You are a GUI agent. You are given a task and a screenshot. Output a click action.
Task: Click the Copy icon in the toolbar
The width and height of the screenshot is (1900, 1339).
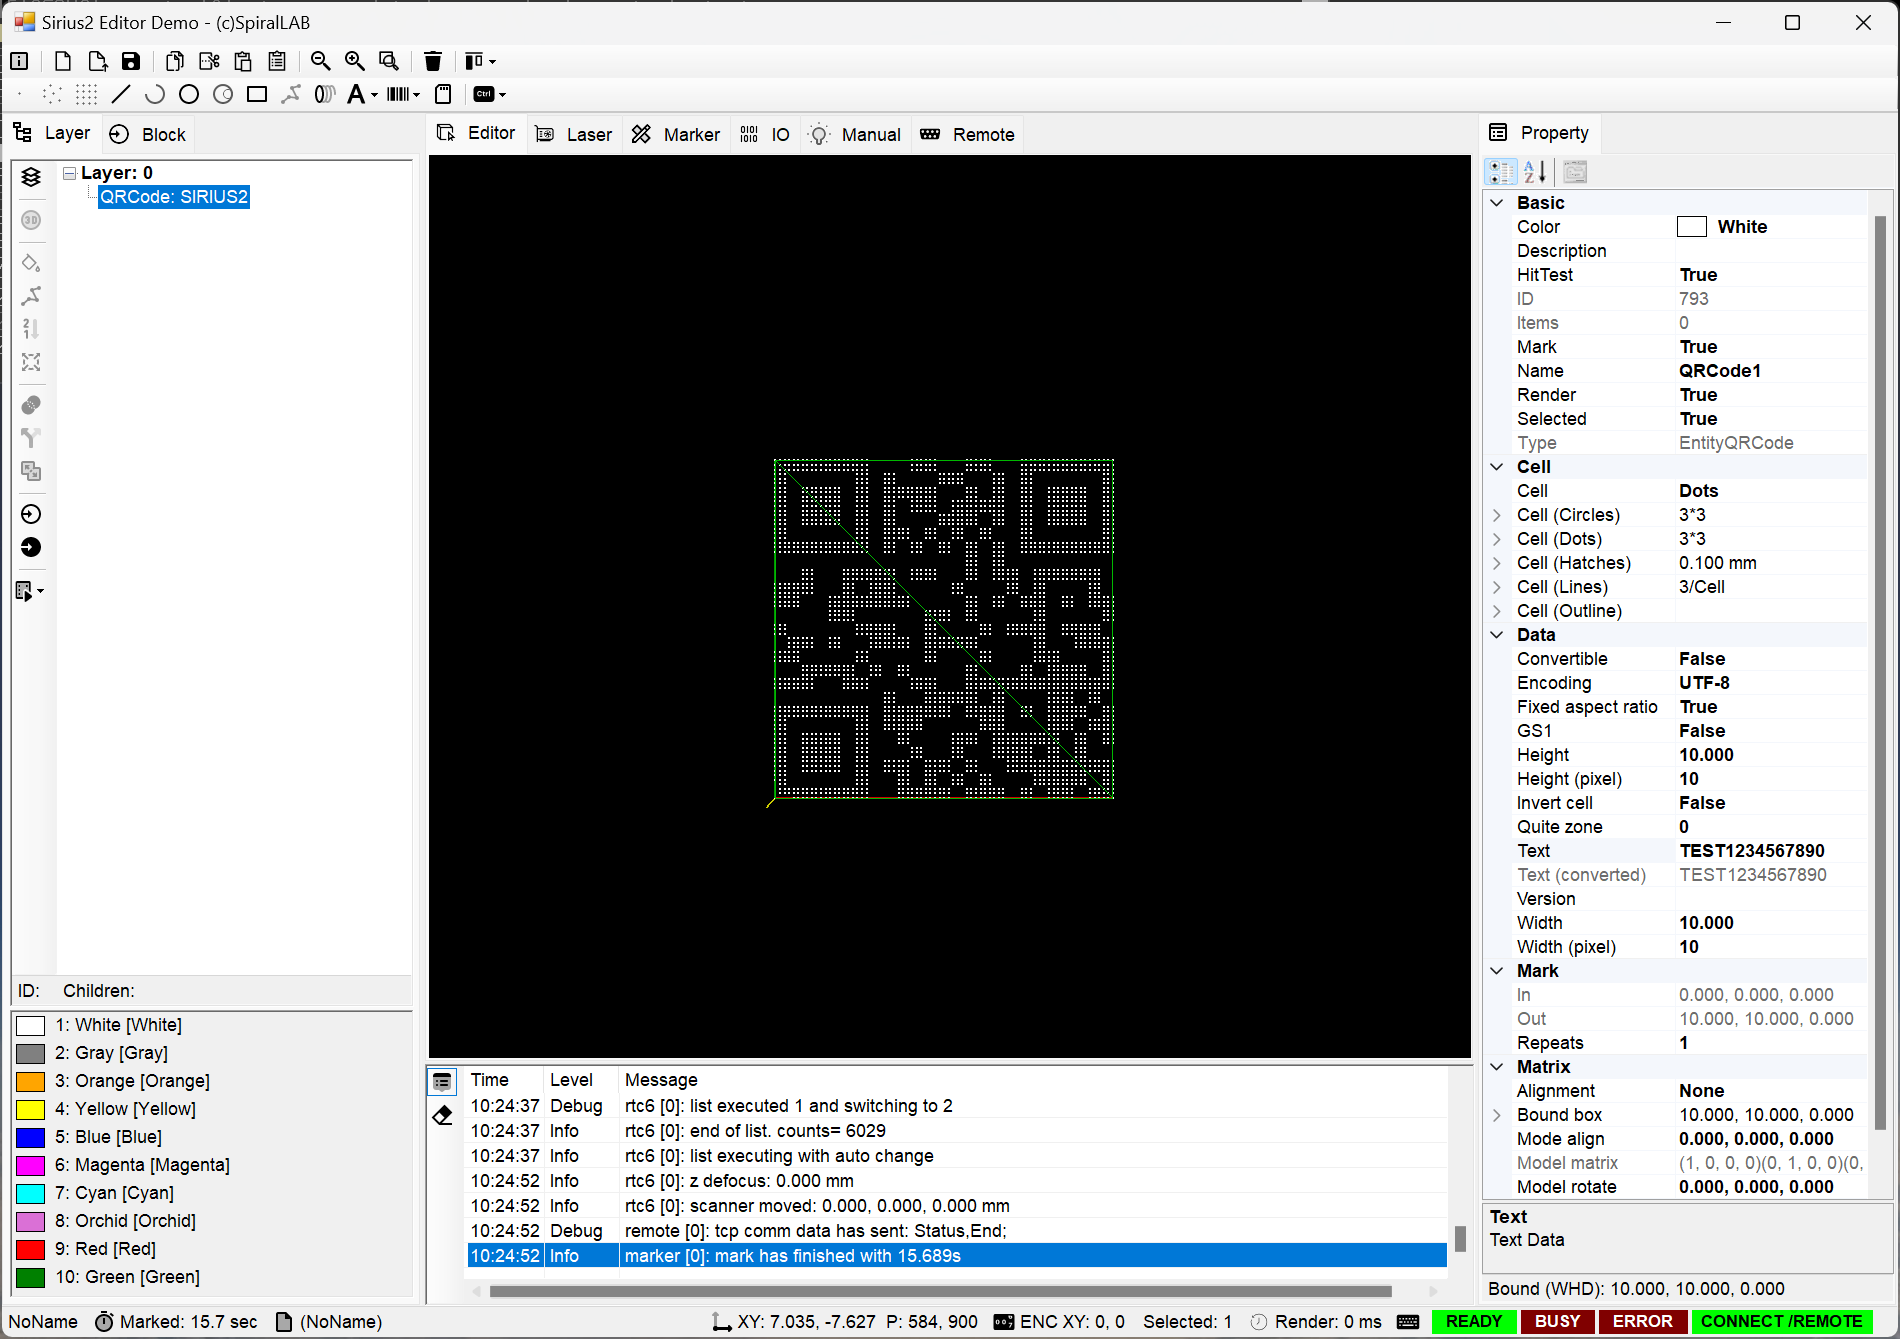(175, 61)
